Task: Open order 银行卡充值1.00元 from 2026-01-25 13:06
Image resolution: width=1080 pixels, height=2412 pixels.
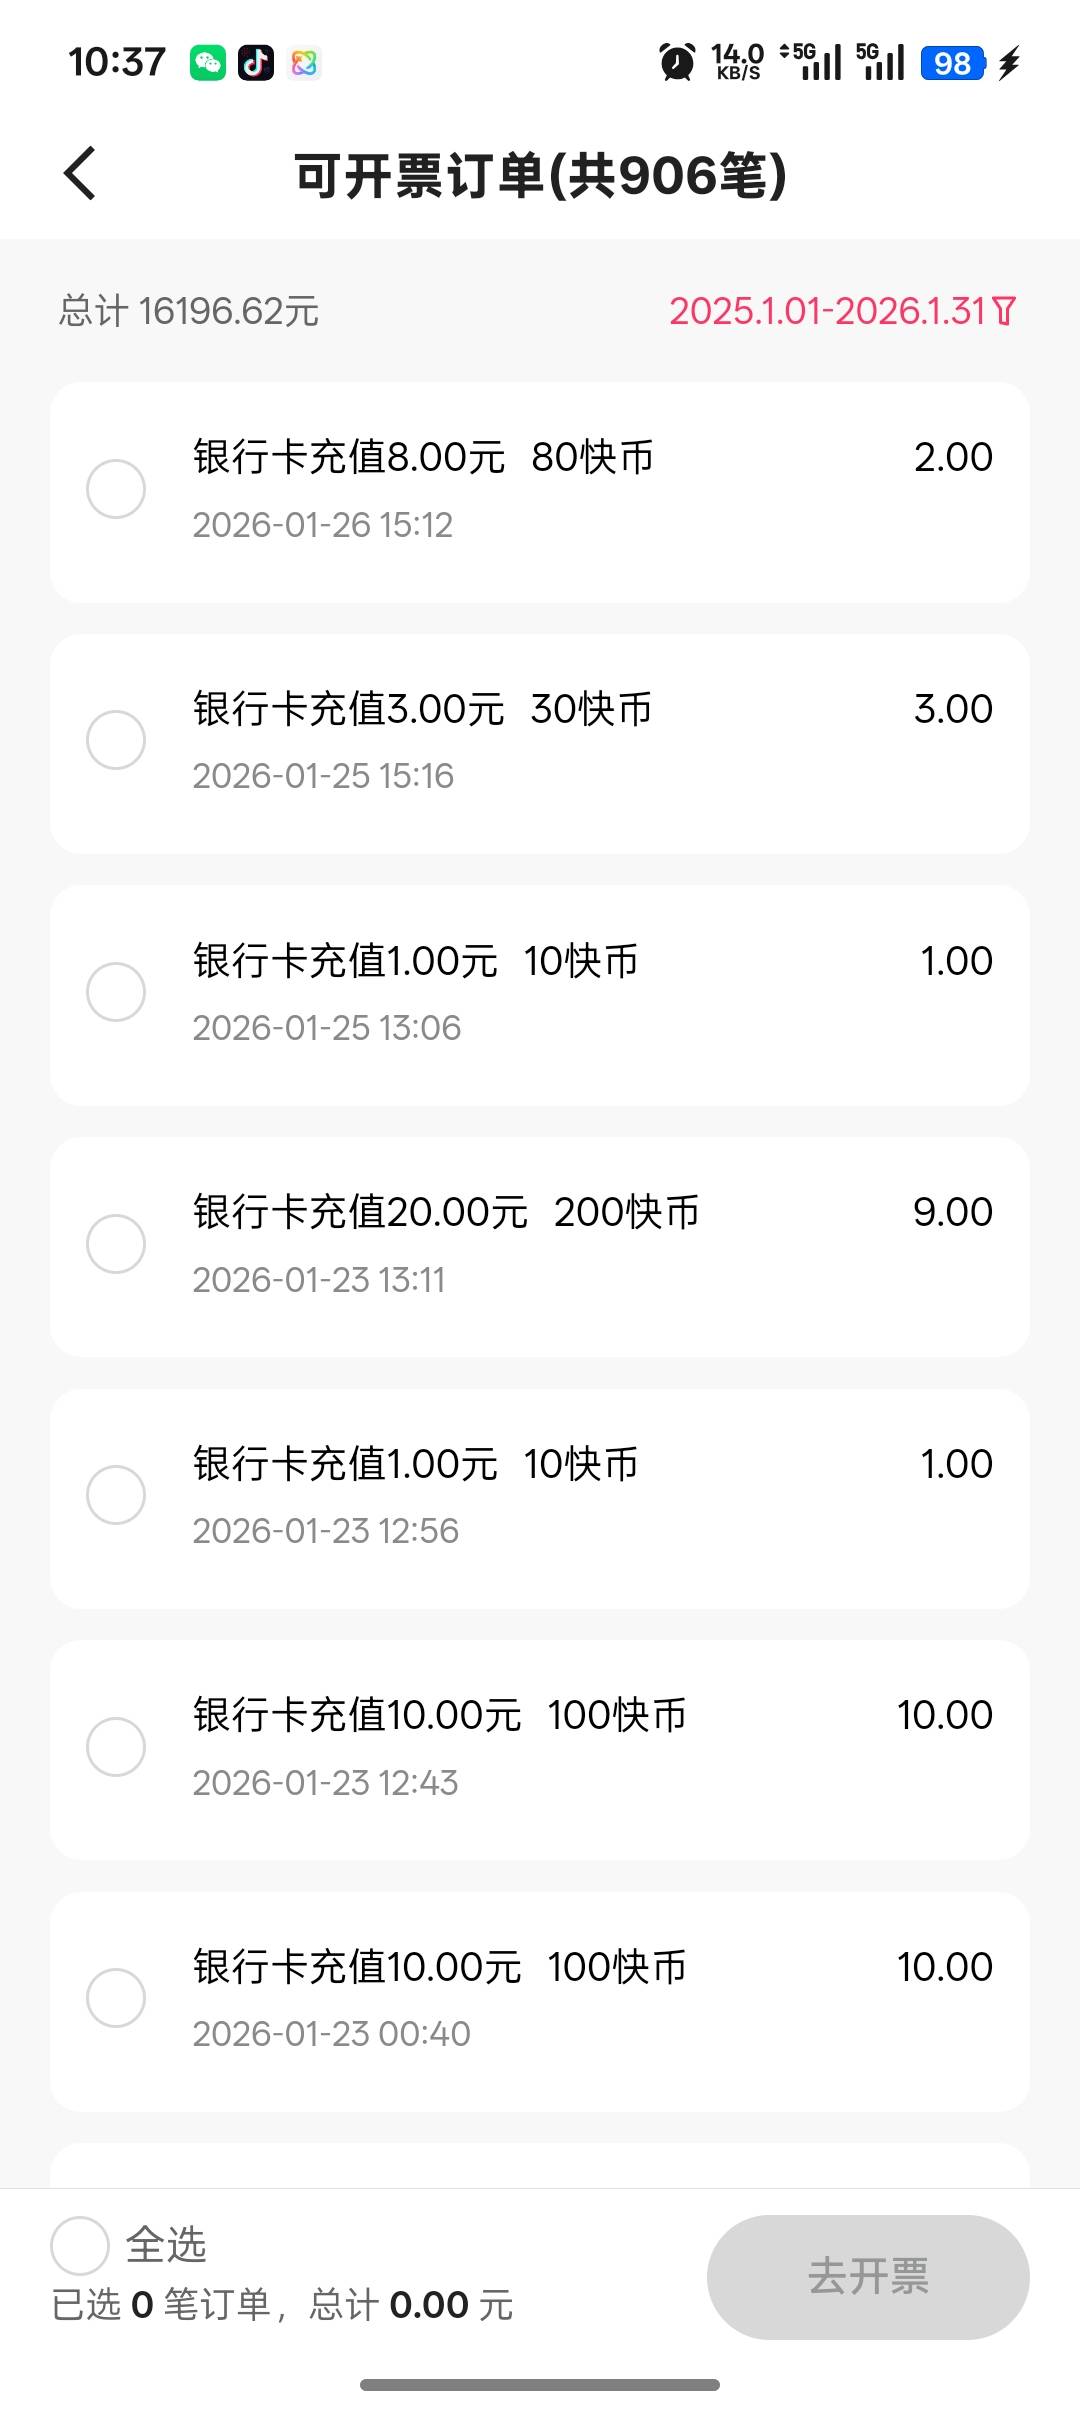Action: click(x=540, y=995)
